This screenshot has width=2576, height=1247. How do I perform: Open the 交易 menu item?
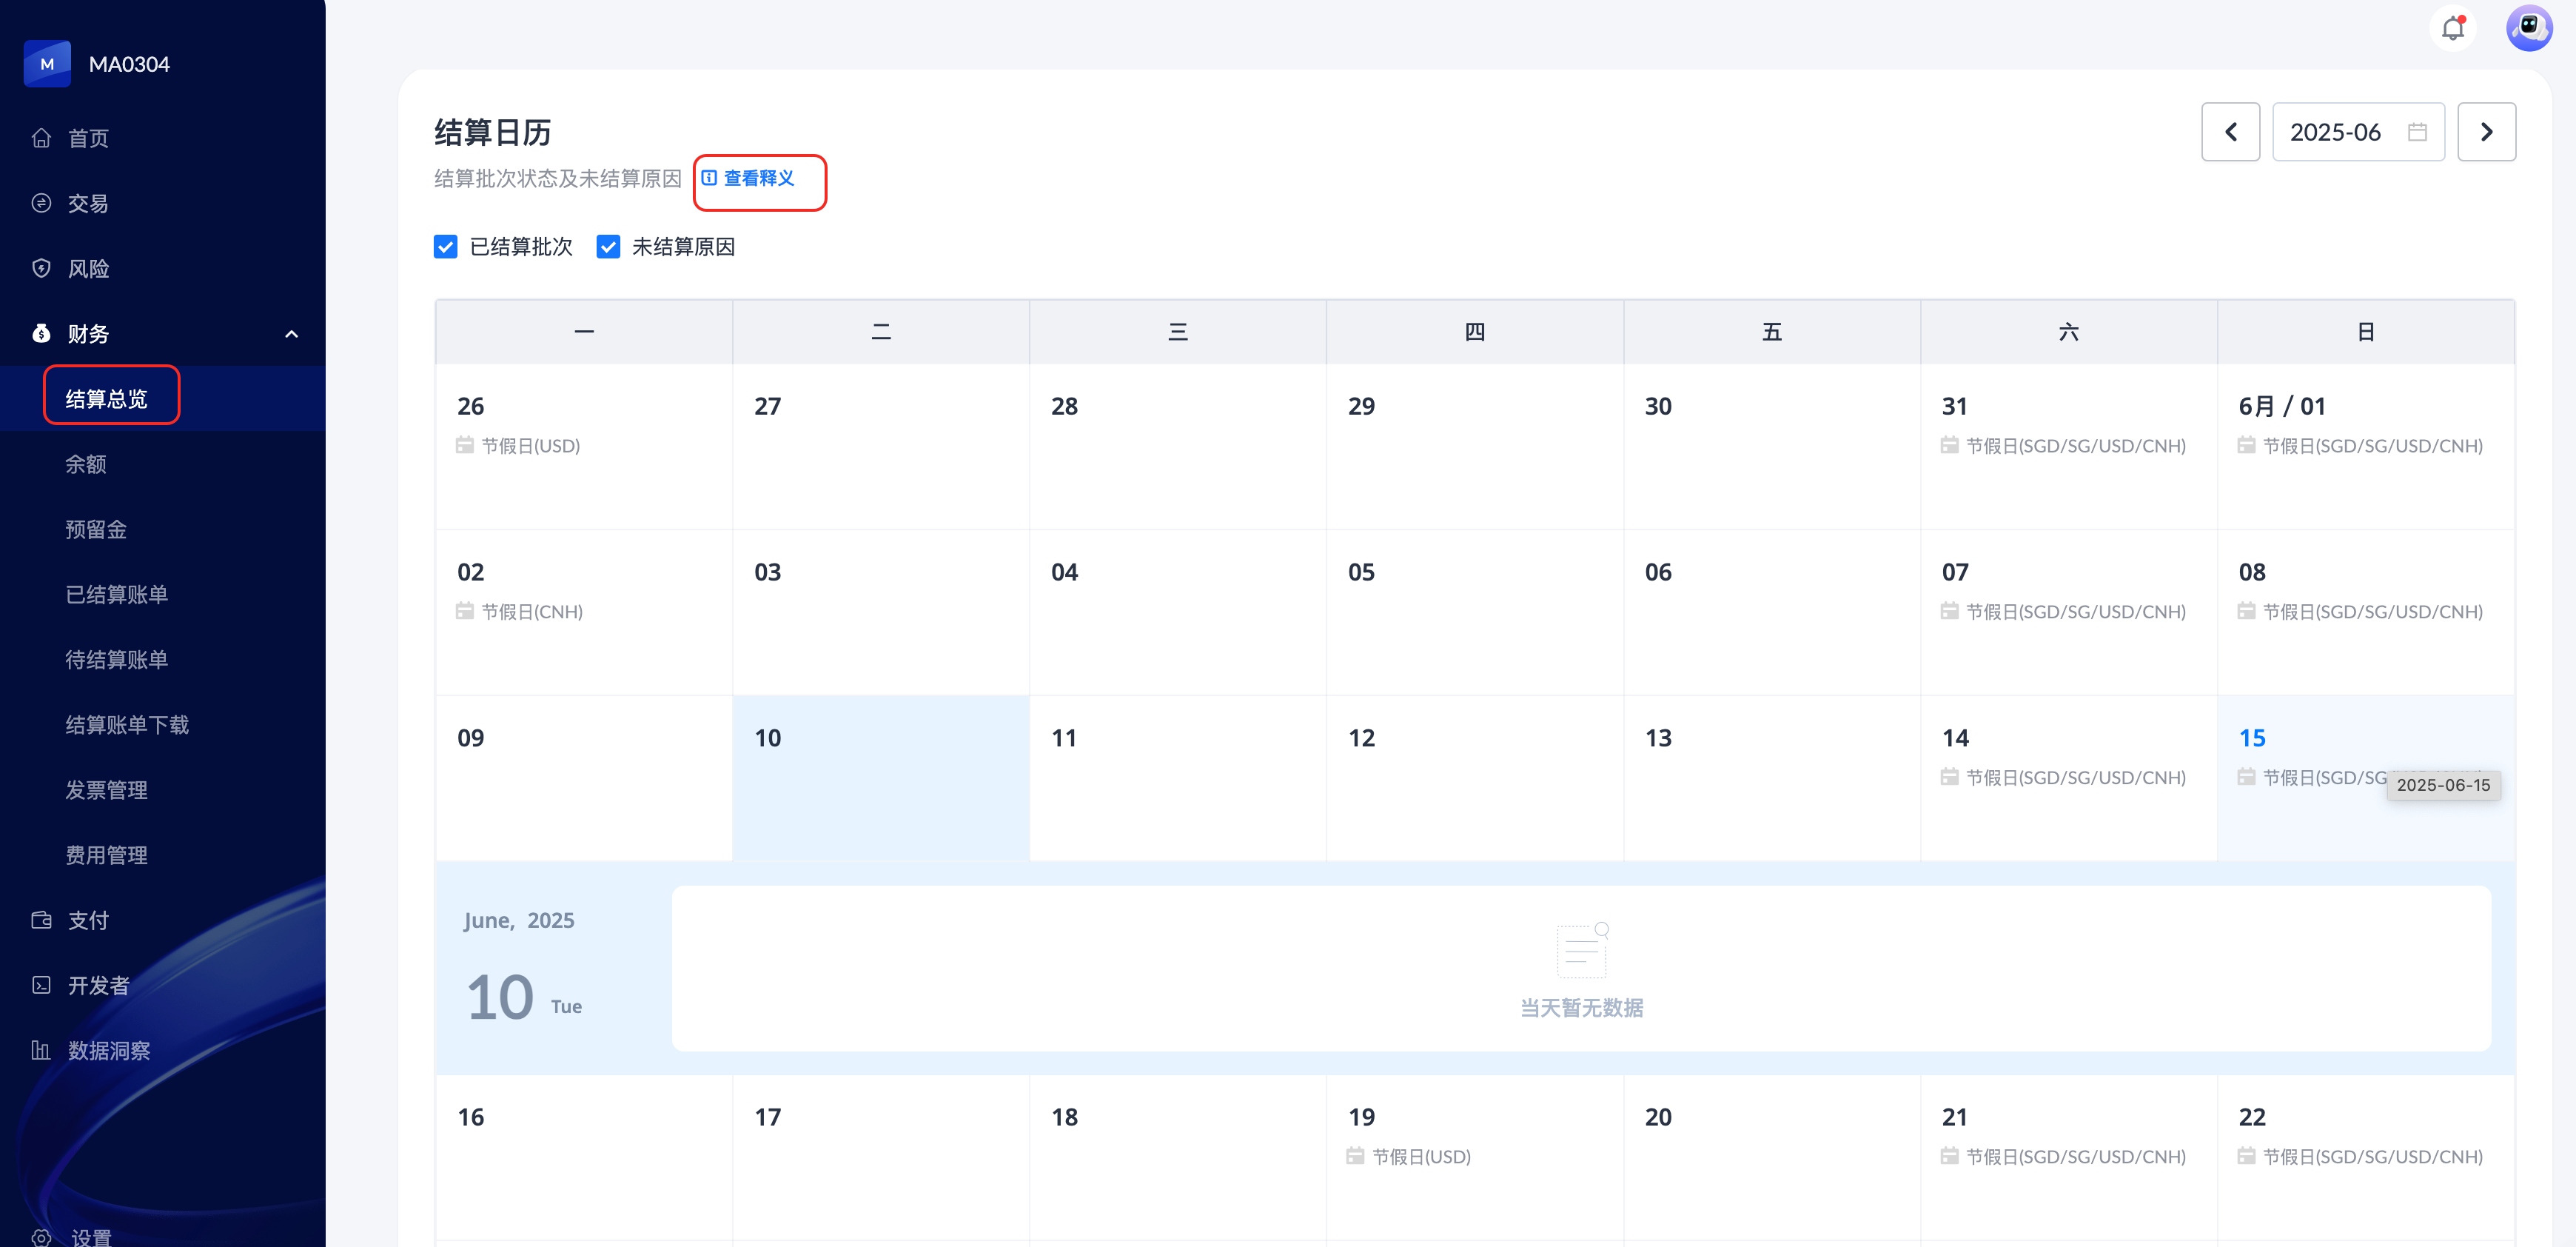[x=87, y=203]
